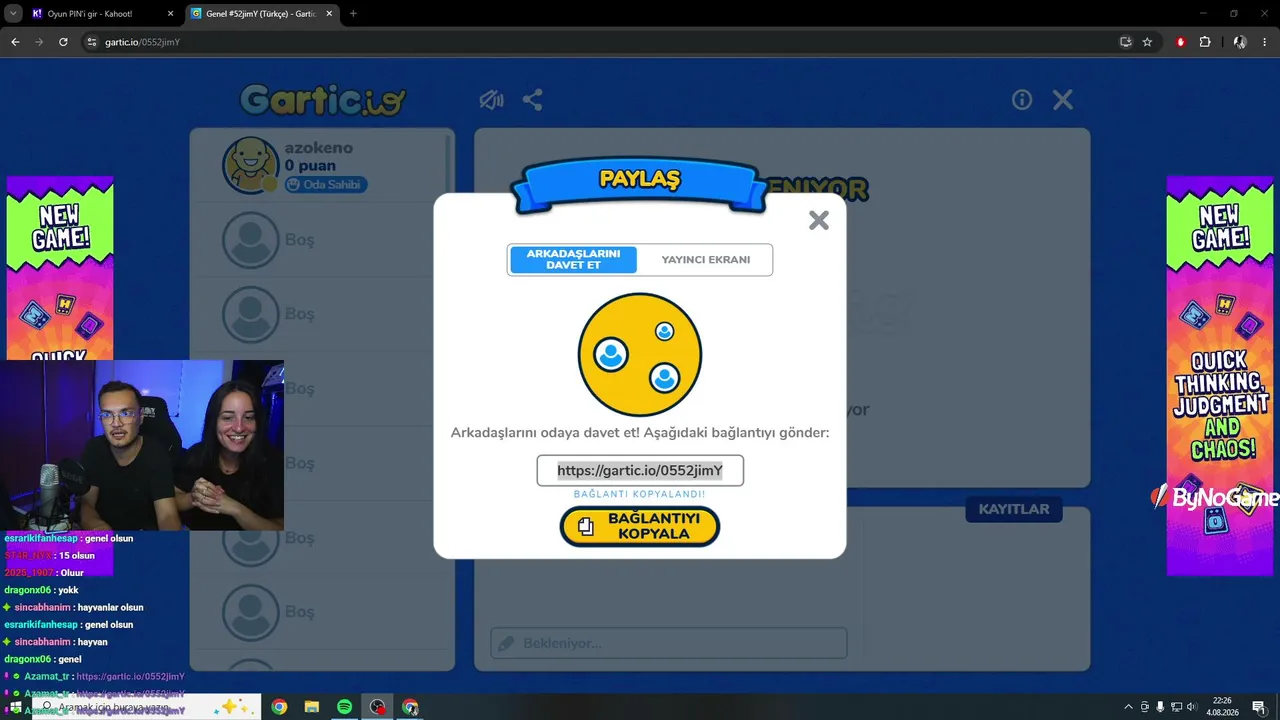Install the site as an app
1280x720 pixels.
point(1126,42)
